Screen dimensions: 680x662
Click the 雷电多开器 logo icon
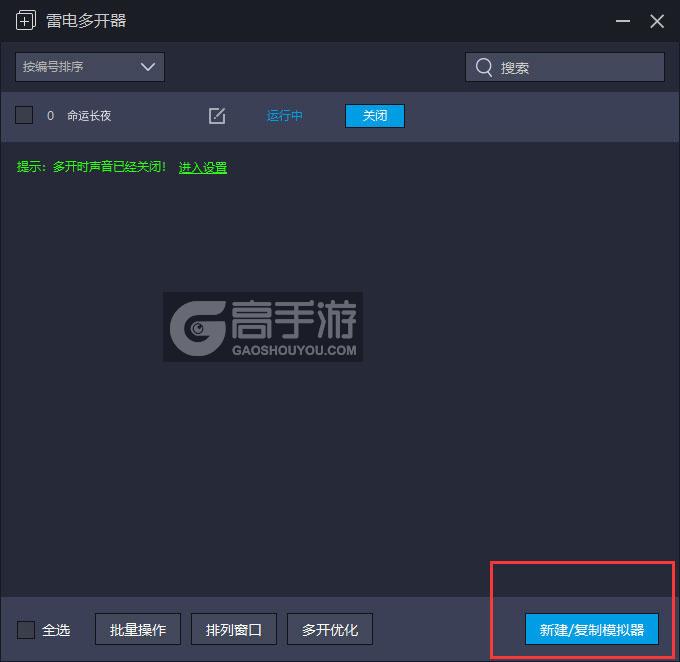pyautogui.click(x=26, y=20)
